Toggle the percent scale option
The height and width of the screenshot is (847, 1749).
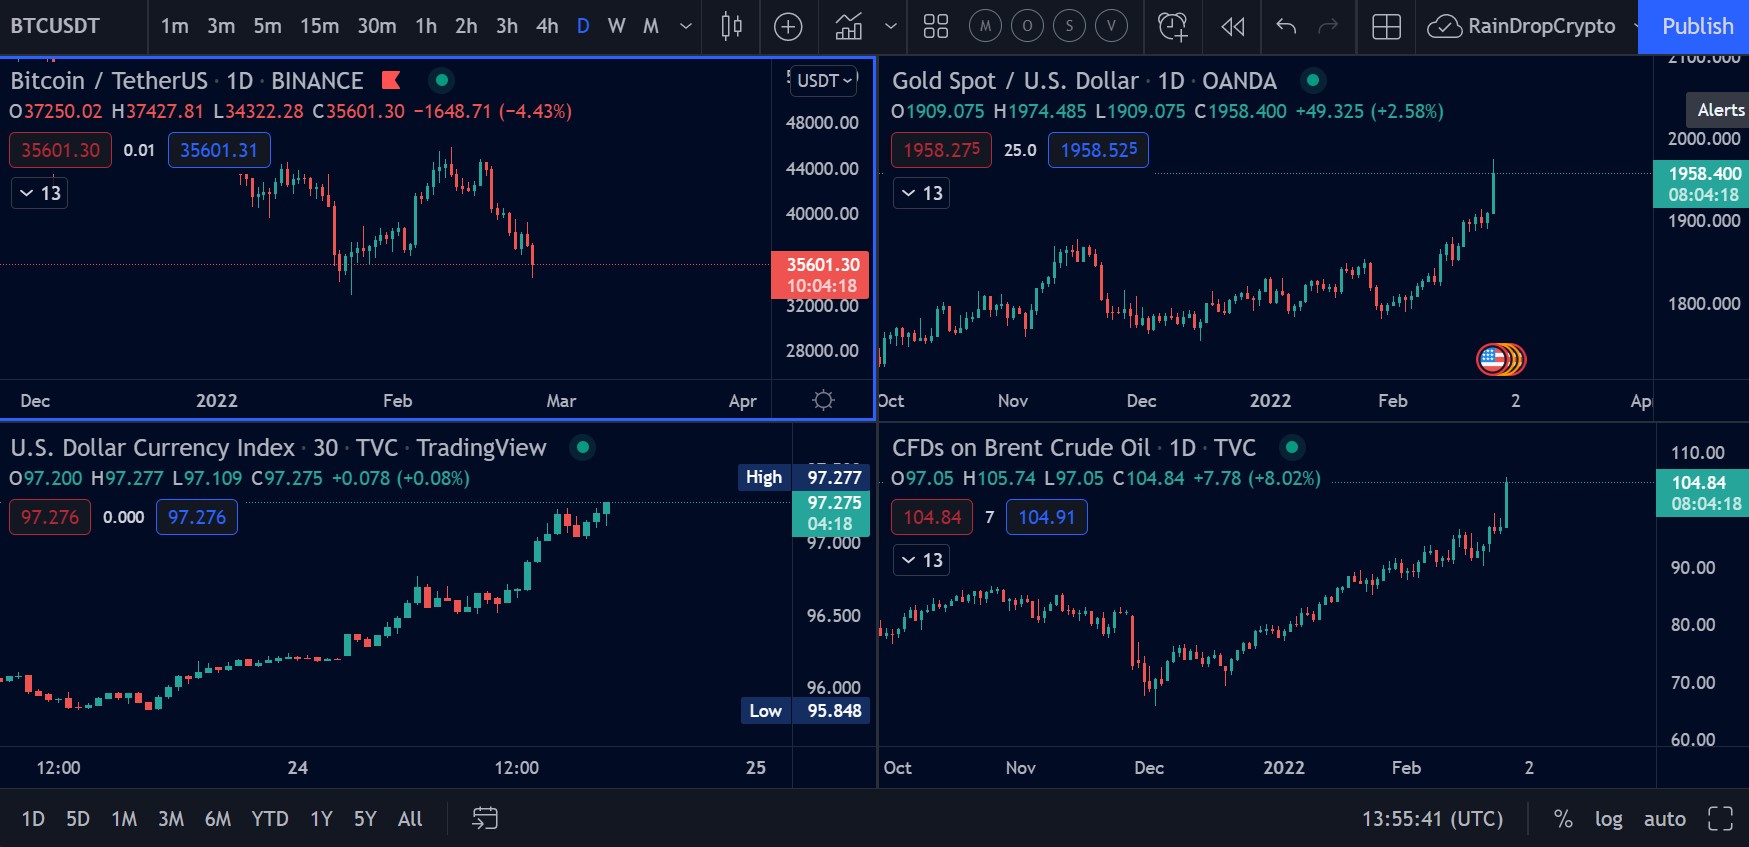1563,819
